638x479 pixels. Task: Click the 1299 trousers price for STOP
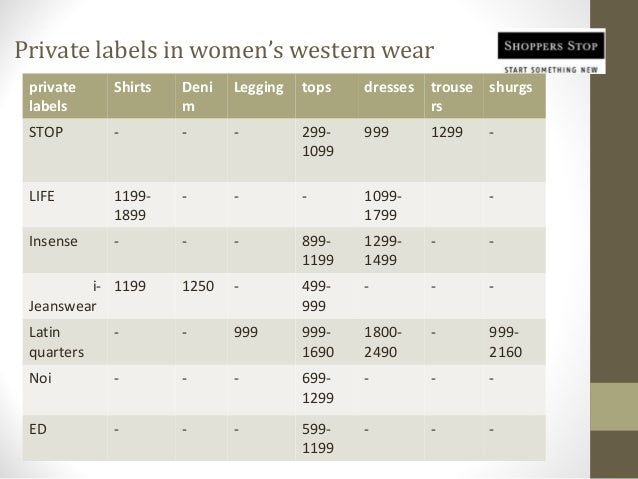coord(444,130)
